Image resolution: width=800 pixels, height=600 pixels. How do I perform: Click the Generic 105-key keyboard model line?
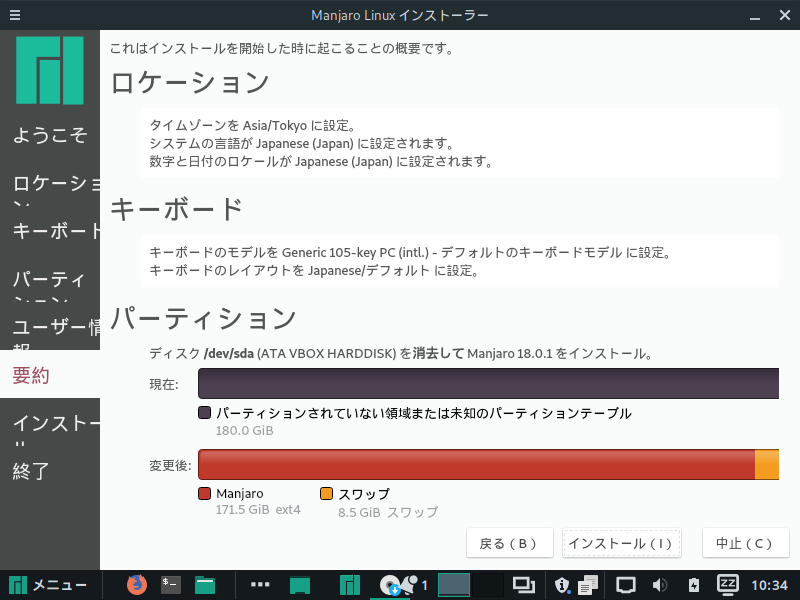tap(410, 252)
